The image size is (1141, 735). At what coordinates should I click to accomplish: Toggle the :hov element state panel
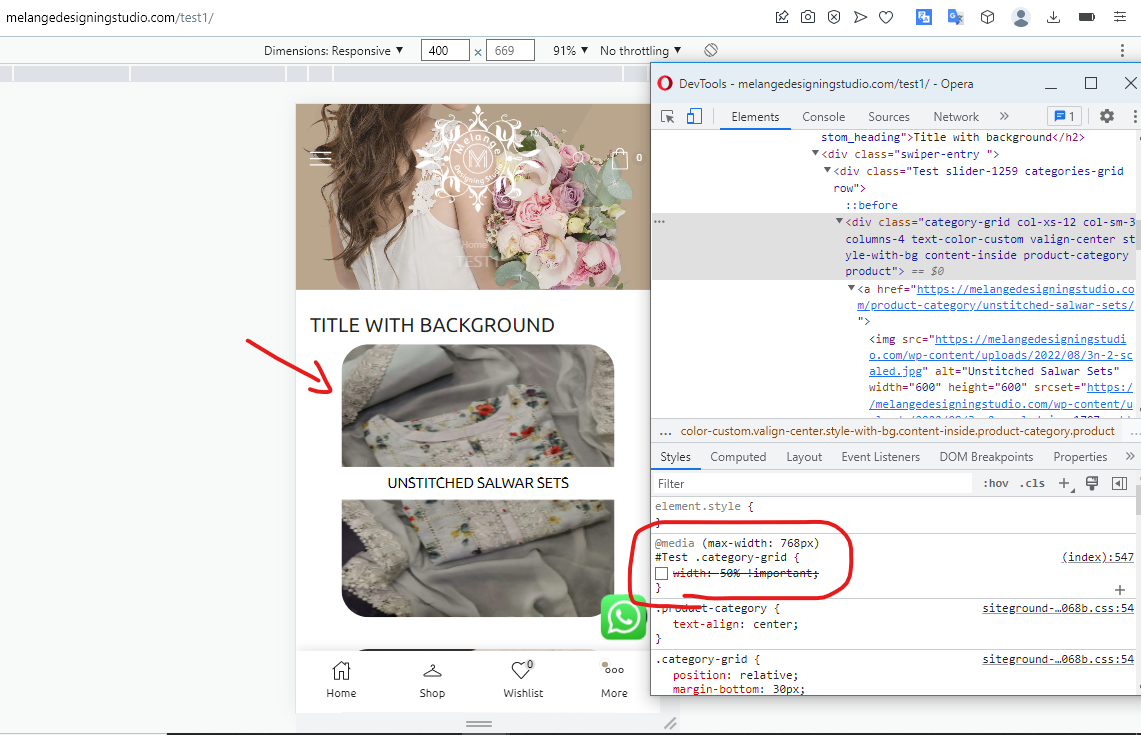click(995, 483)
